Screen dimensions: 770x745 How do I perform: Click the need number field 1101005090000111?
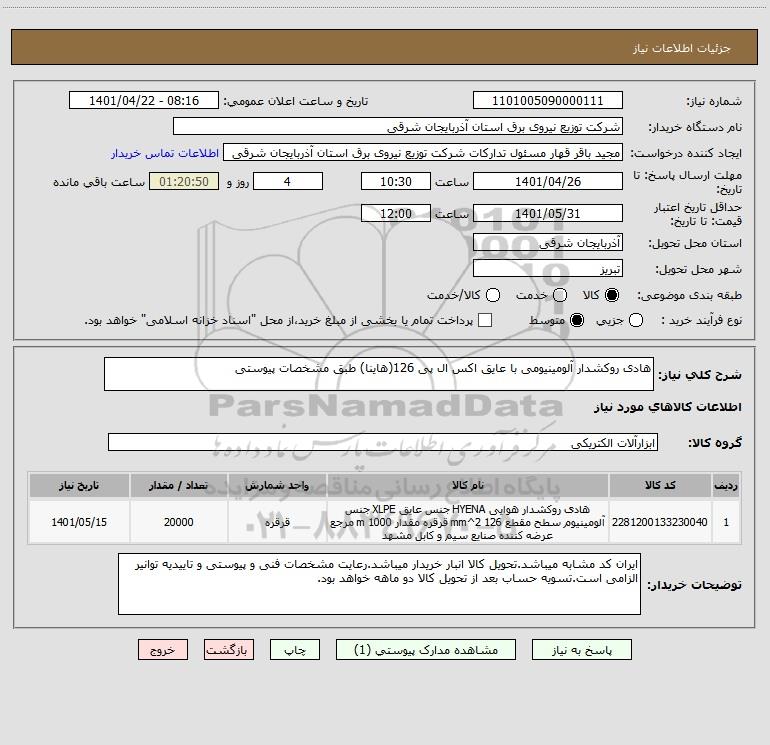[x=548, y=101]
